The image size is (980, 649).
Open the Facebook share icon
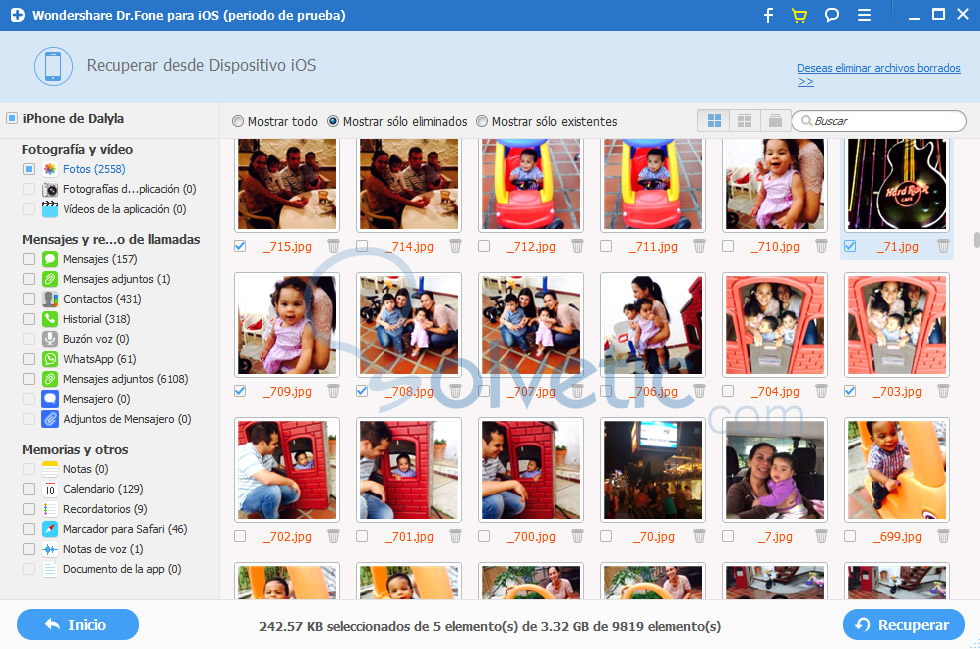(x=769, y=15)
